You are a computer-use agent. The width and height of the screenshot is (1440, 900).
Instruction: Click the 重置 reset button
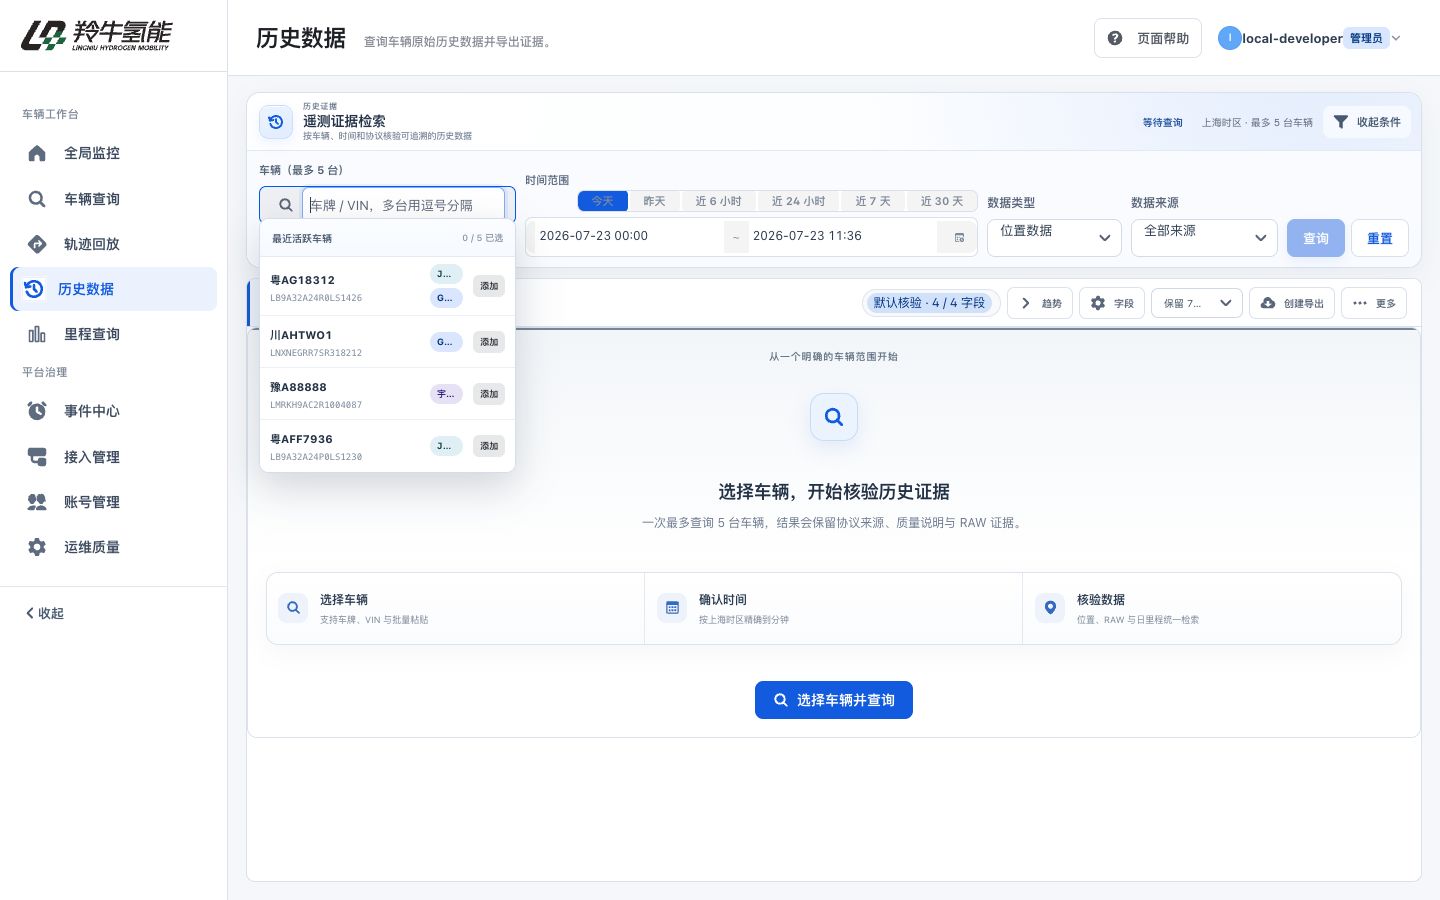(x=1380, y=238)
